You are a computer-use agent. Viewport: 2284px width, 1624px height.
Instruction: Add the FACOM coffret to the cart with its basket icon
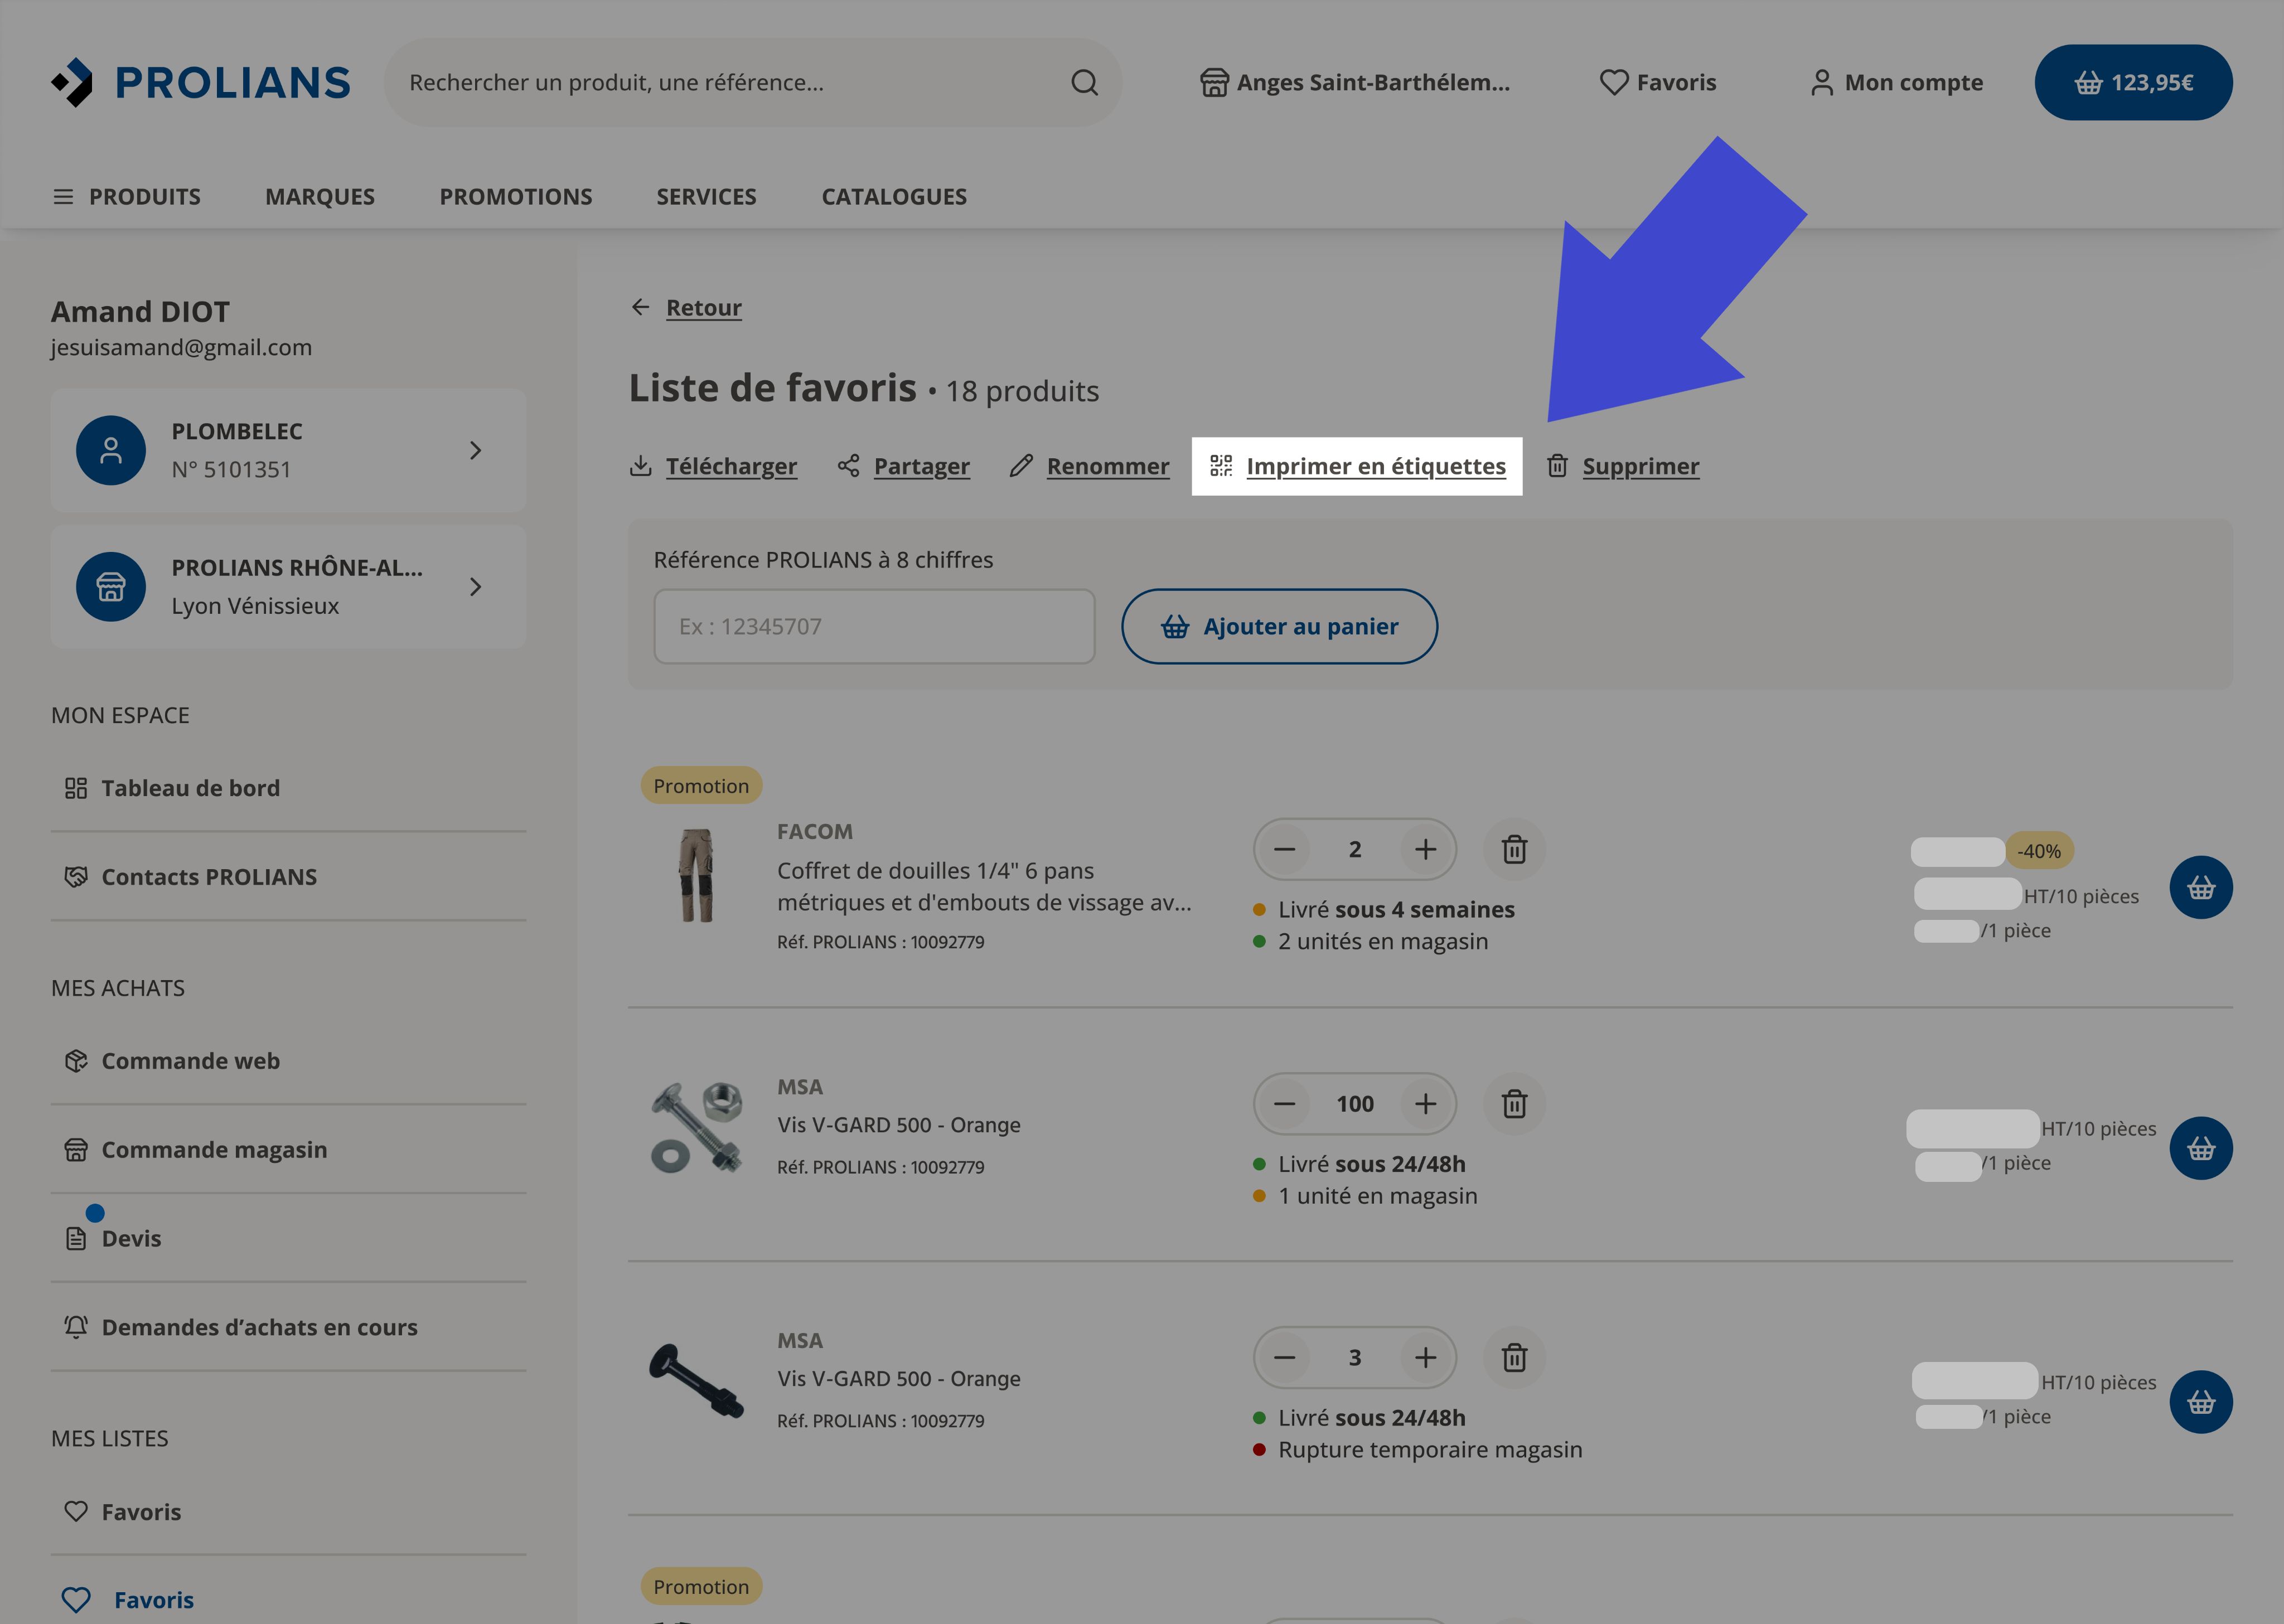pos(2200,887)
